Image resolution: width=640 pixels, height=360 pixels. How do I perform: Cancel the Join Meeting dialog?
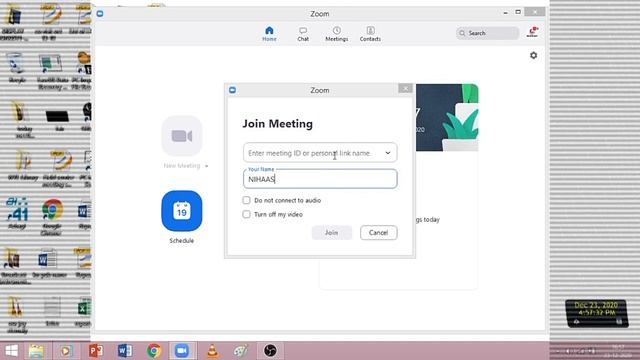point(378,233)
